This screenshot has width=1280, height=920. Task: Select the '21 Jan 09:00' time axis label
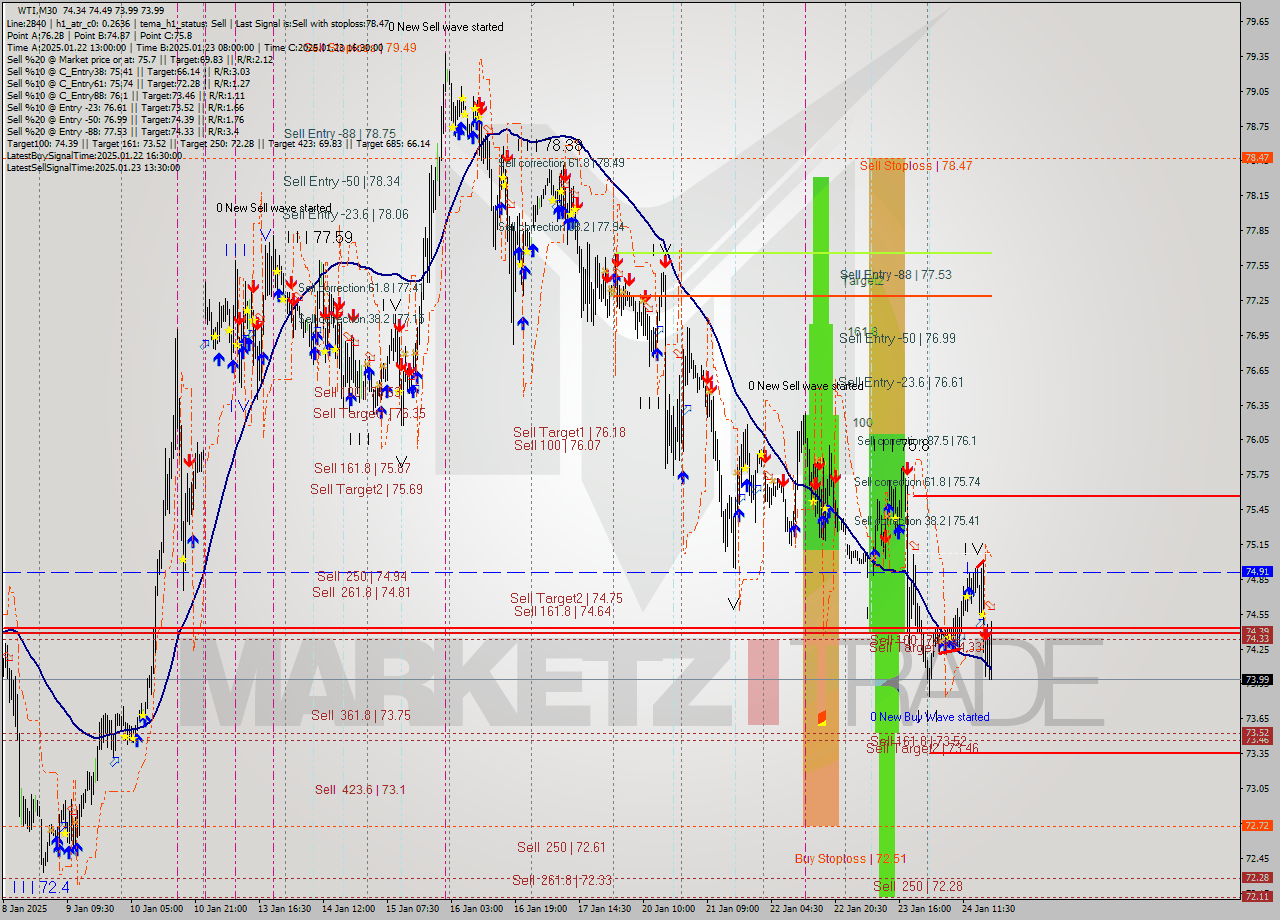pos(731,909)
